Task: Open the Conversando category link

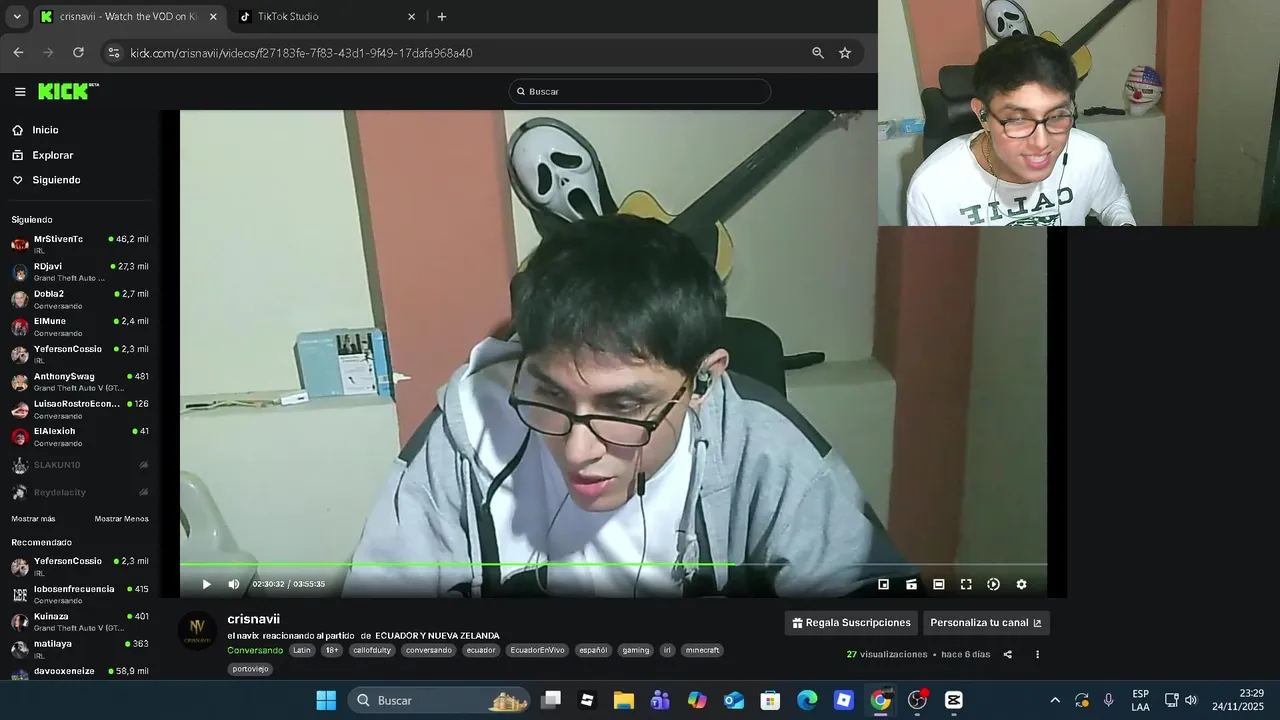Action: click(255, 650)
